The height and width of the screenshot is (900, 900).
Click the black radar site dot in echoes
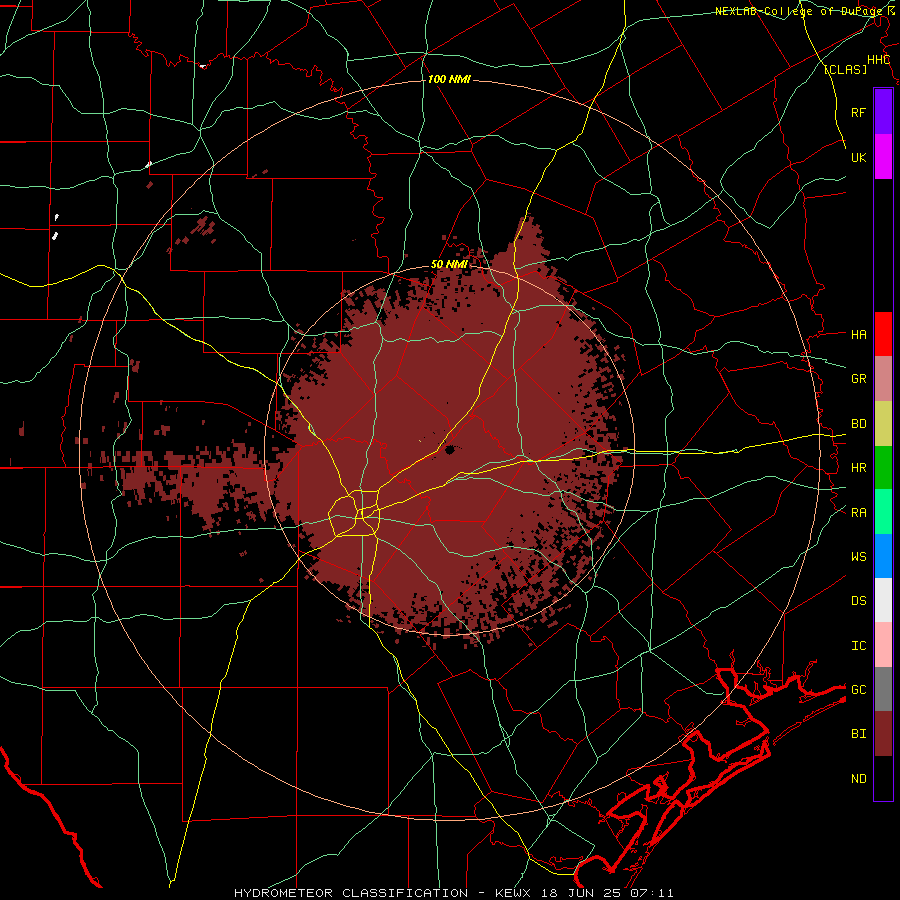click(x=449, y=450)
